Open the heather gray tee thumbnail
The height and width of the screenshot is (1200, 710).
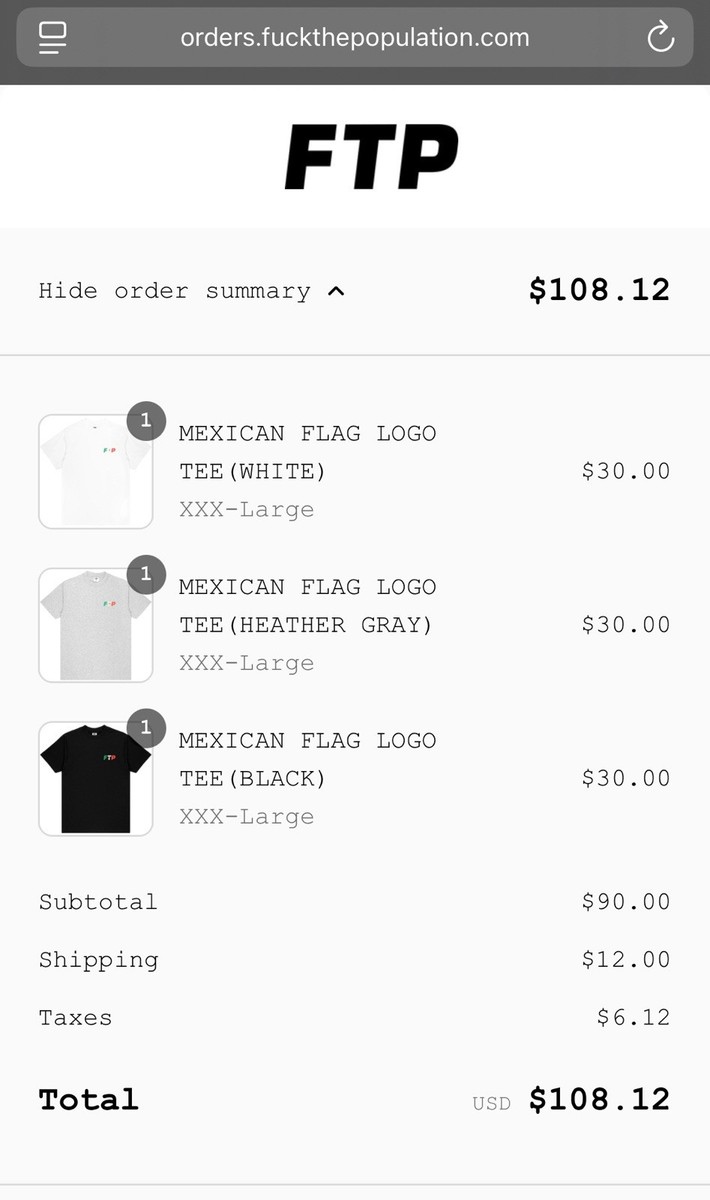pyautogui.click(x=95, y=626)
